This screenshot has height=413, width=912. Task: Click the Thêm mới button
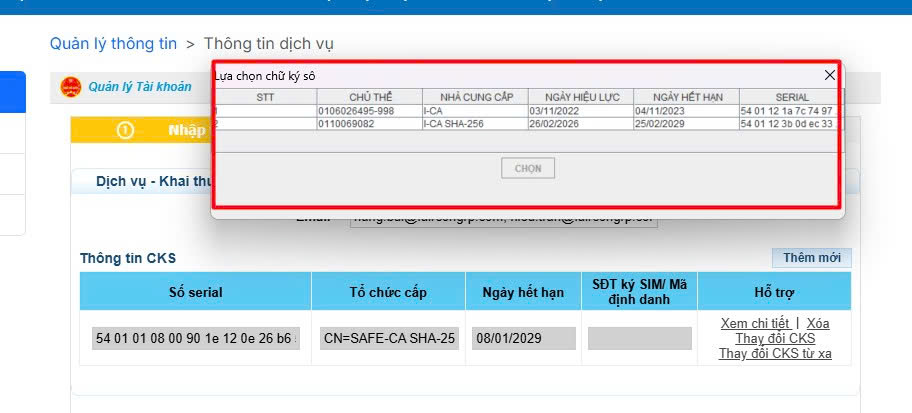point(811,258)
